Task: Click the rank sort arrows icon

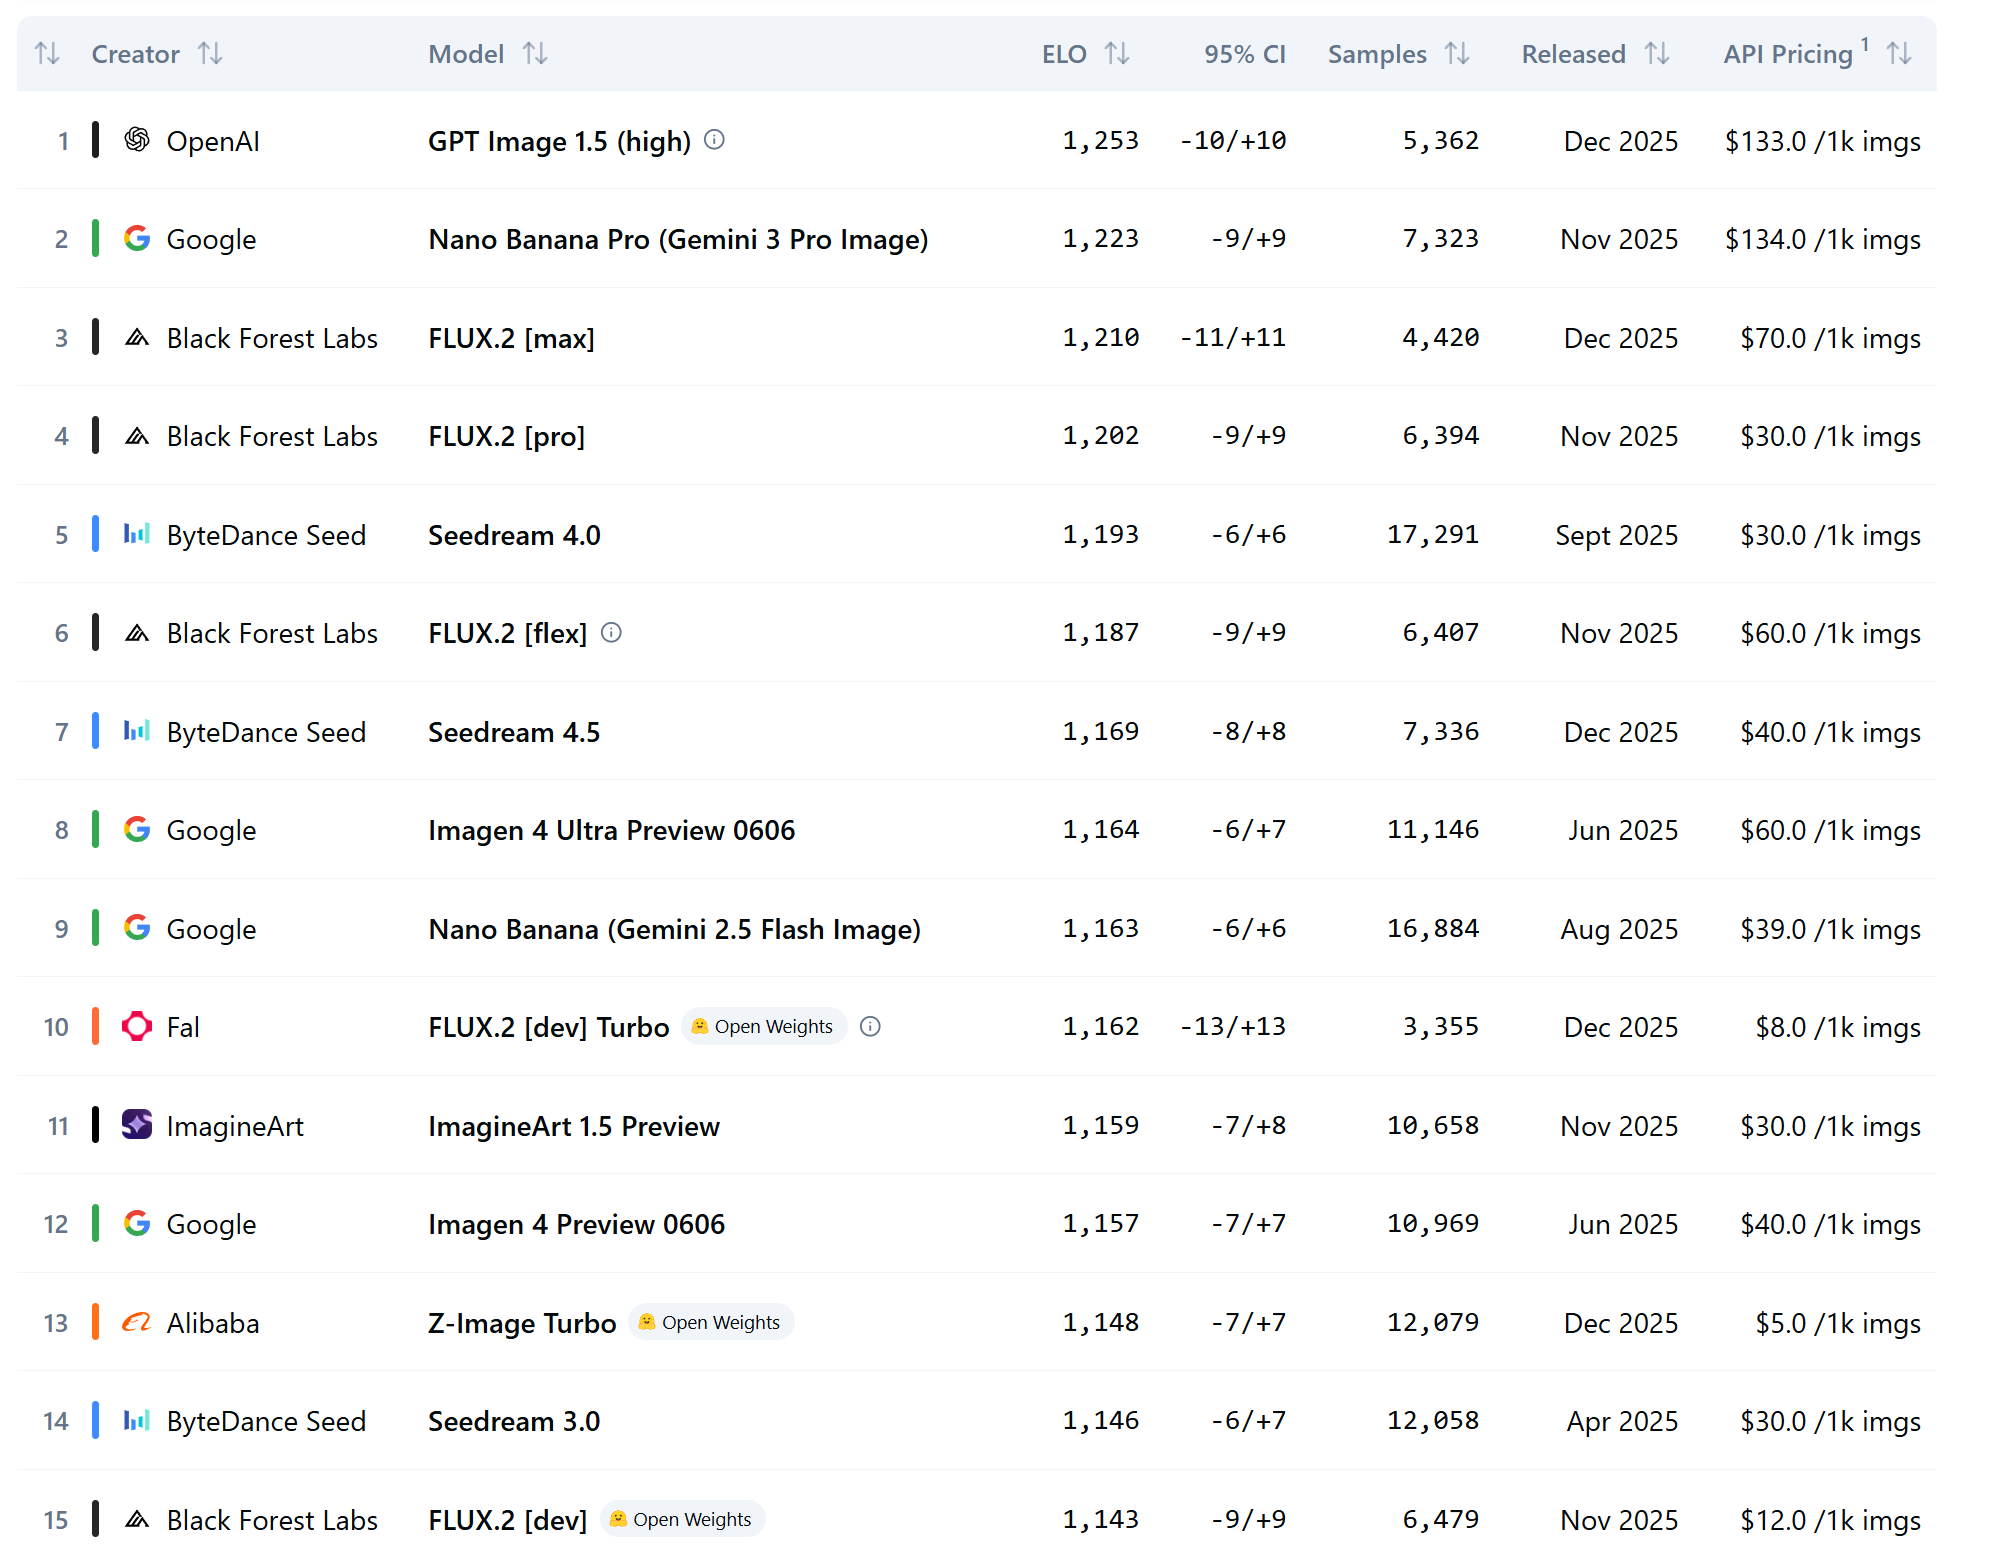Action: pyautogui.click(x=47, y=54)
